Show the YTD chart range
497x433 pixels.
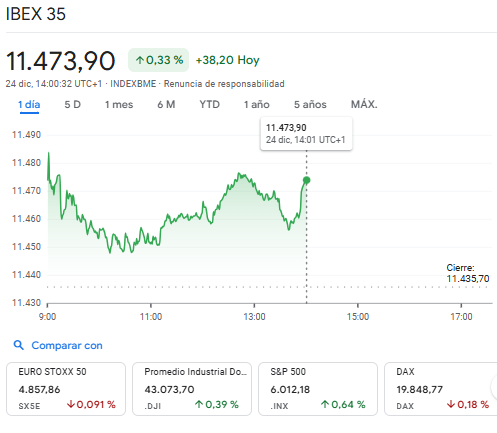click(x=209, y=105)
